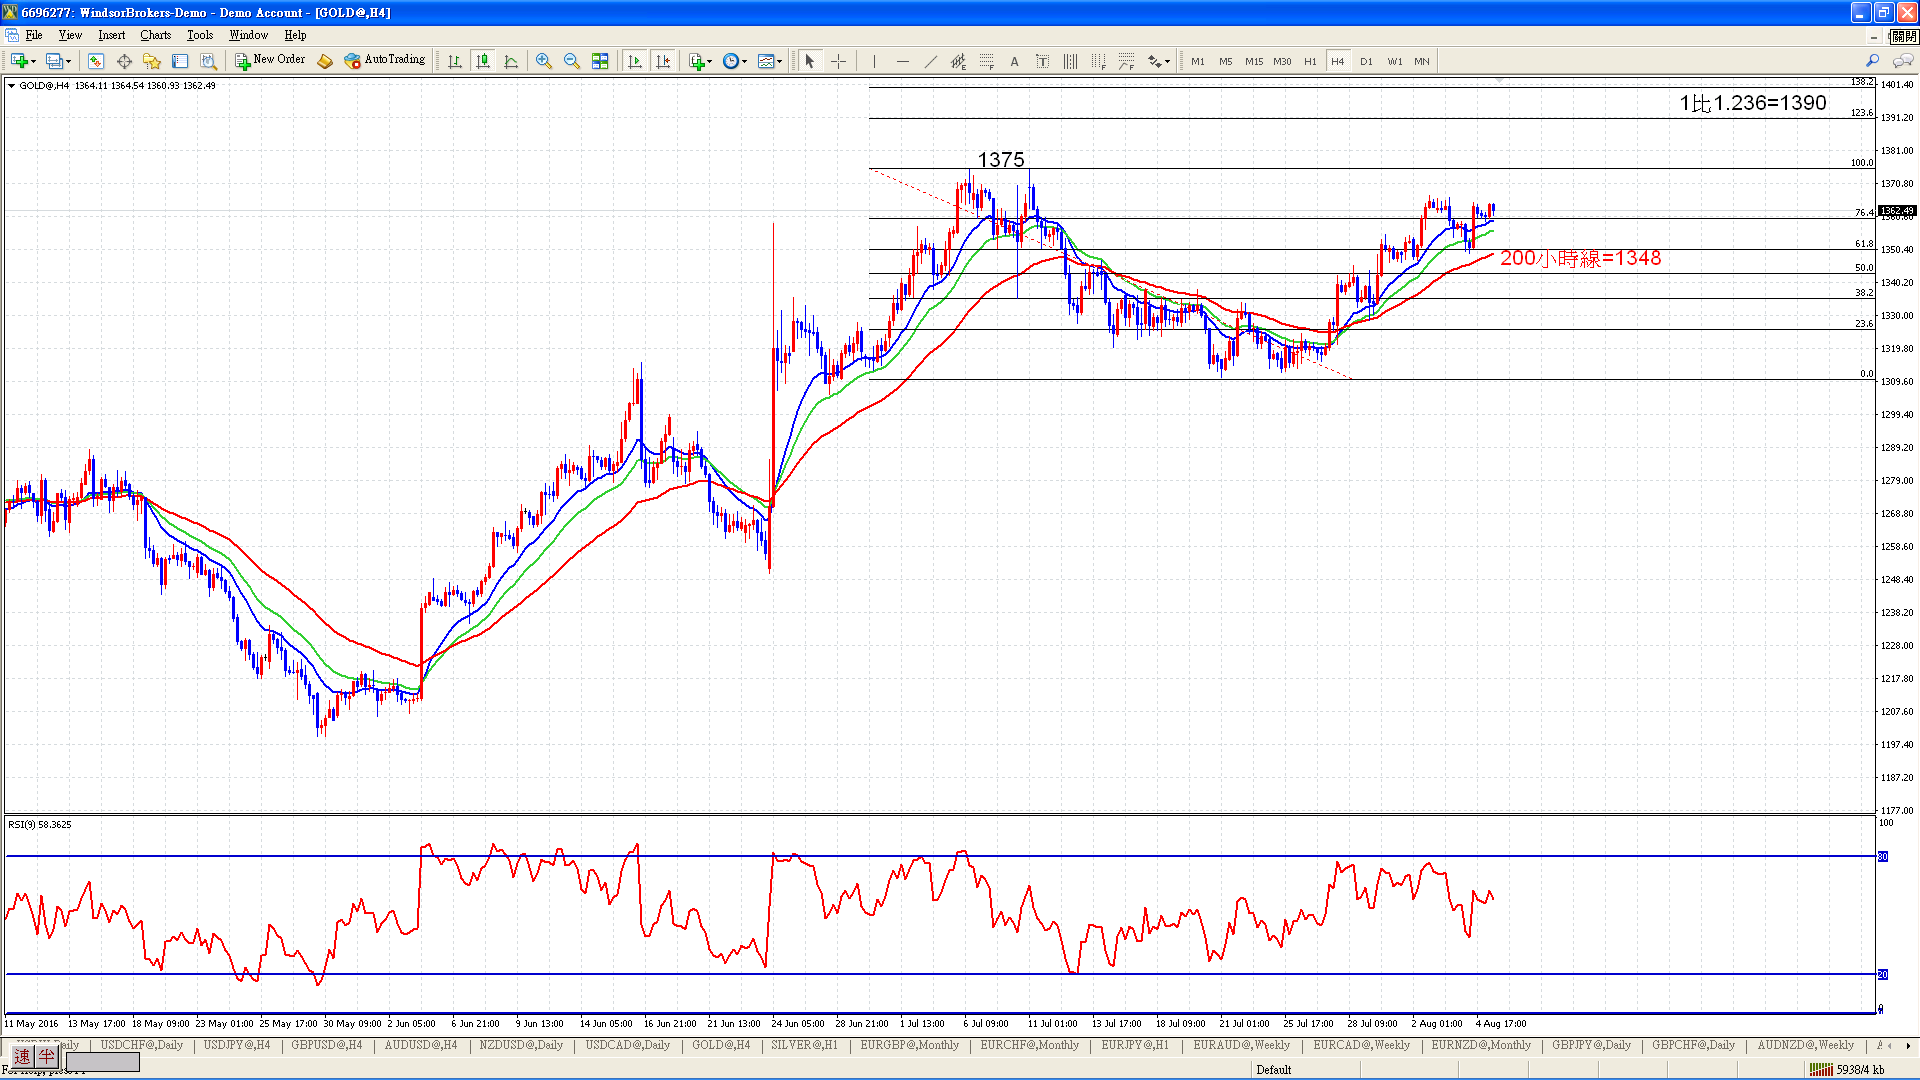1920x1080 pixels.
Task: Click the Zoom Out magnifier icon
Action: click(572, 61)
